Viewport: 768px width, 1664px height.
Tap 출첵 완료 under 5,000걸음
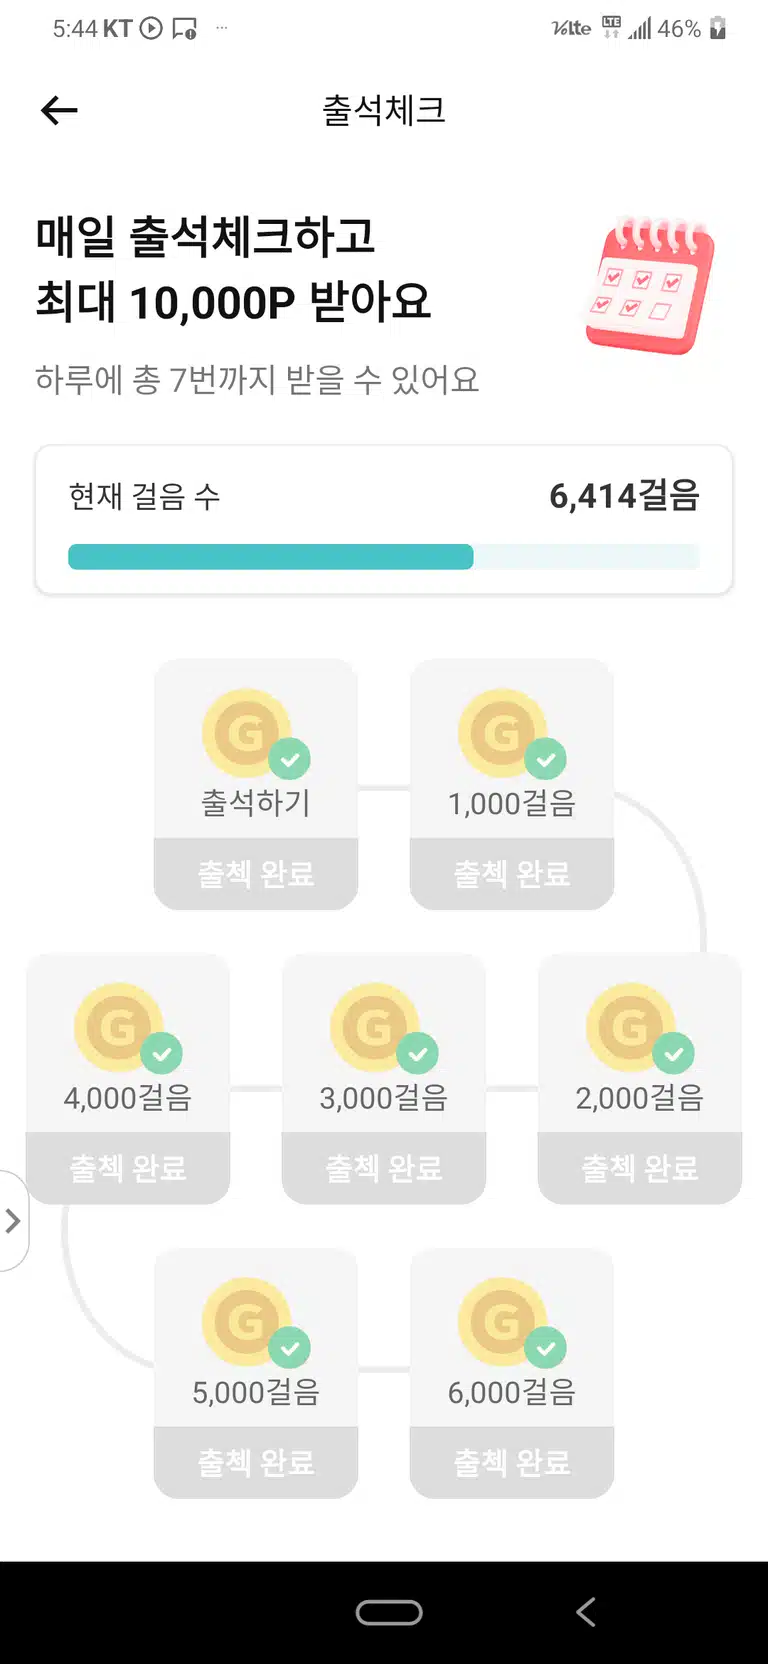click(x=256, y=1462)
